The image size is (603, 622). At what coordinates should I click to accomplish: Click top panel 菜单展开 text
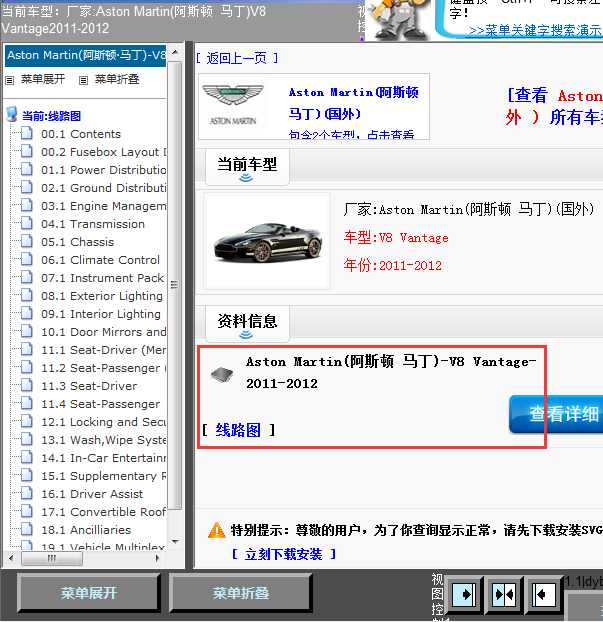(x=43, y=79)
